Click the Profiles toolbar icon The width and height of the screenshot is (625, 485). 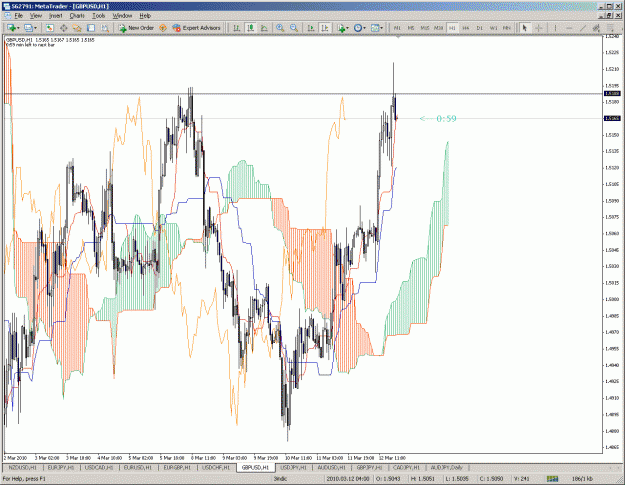coord(28,28)
